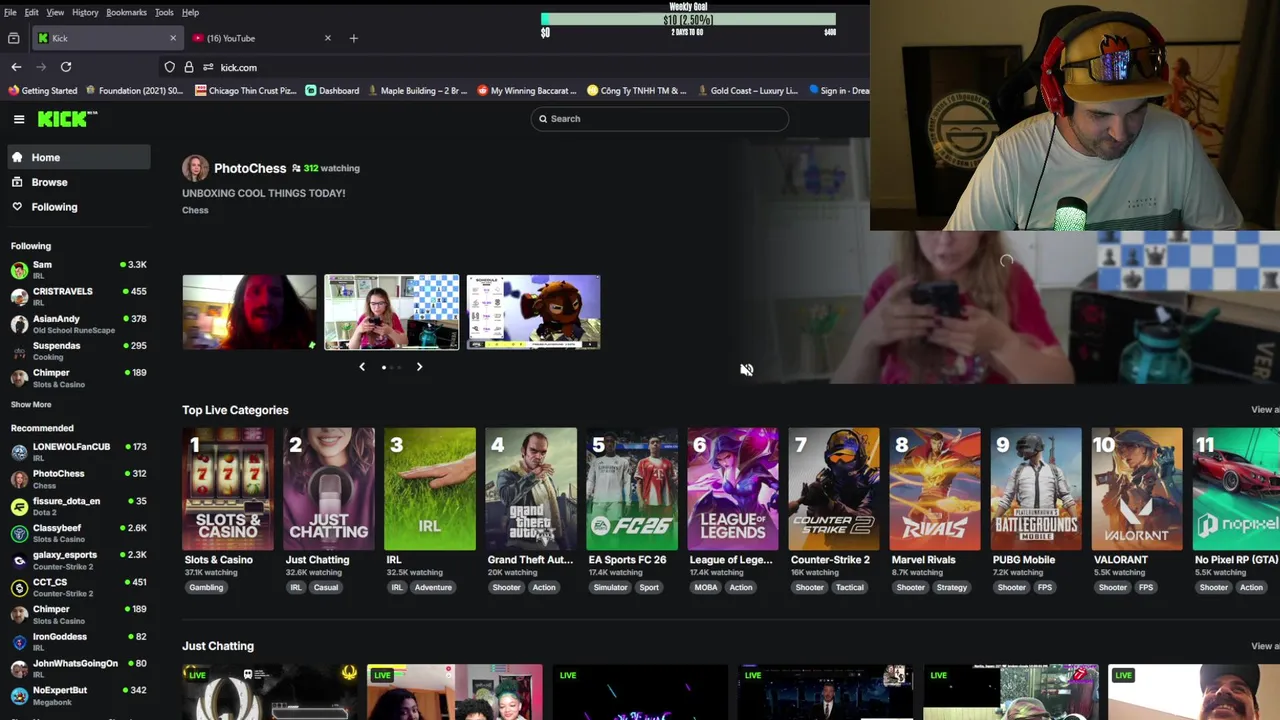
Task: Open the Kick hamburger sidebar menu
Action: 19,119
